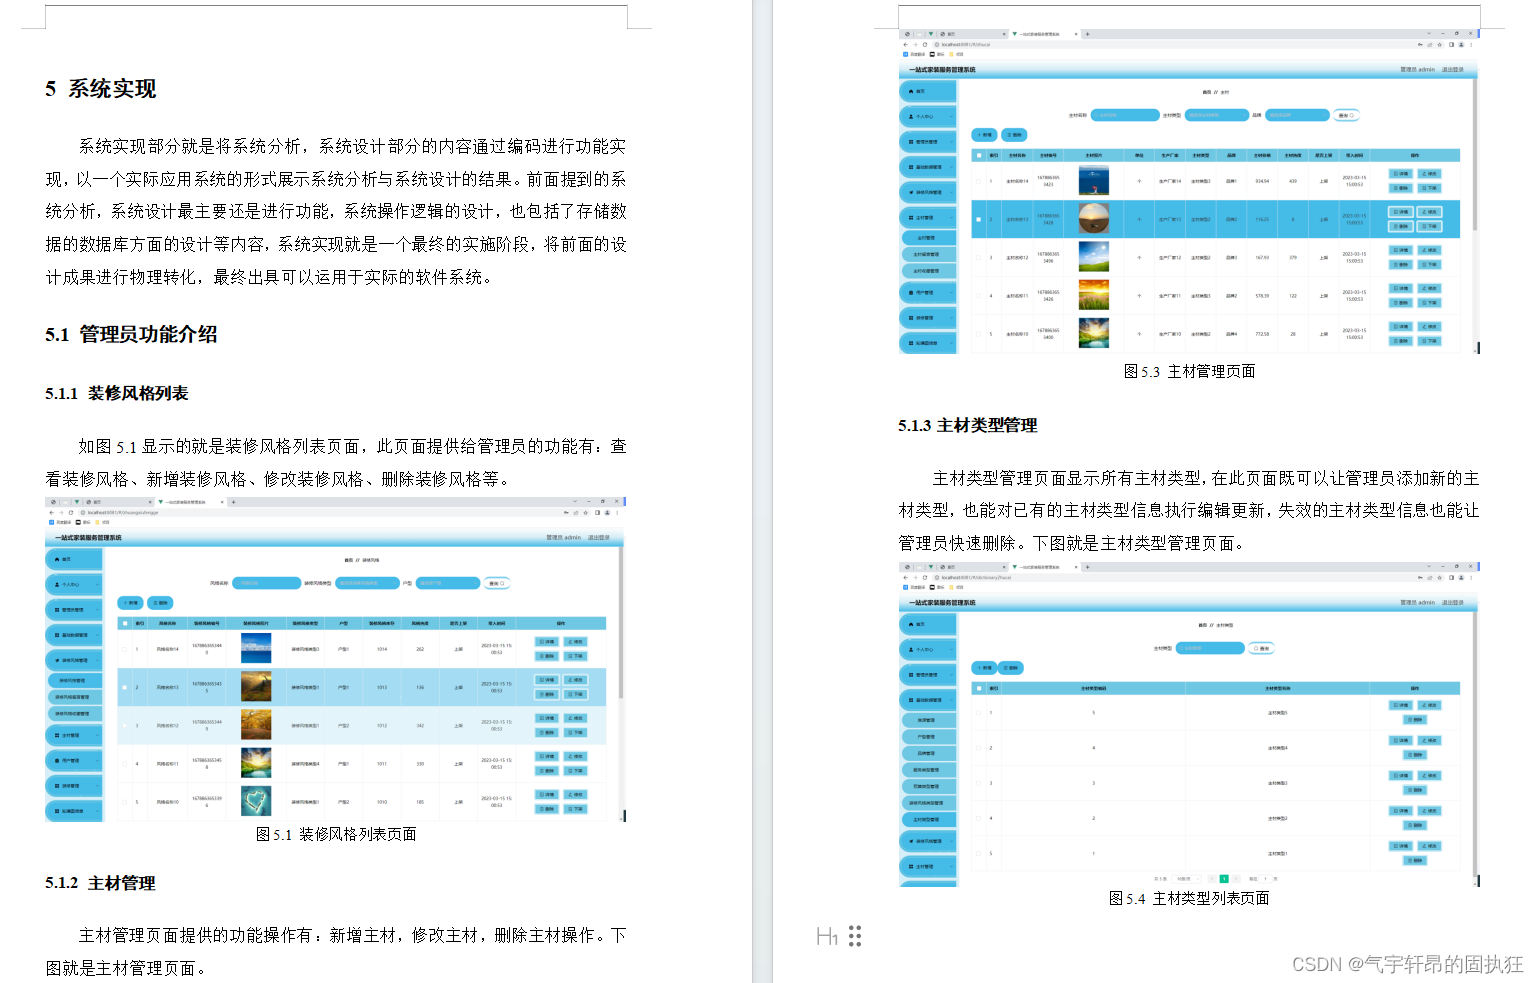Click 查询 search button in figure 5.1
Image resolution: width=1539 pixels, height=983 pixels.
(x=497, y=583)
